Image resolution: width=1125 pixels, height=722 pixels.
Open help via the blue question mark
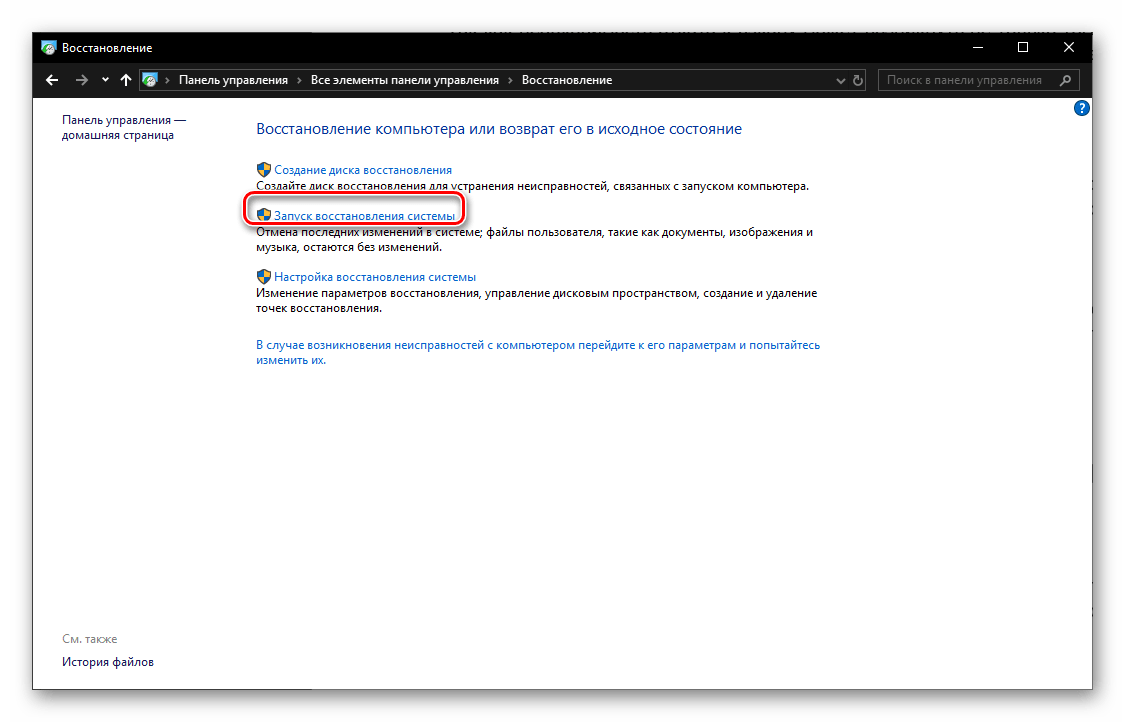point(1081,108)
